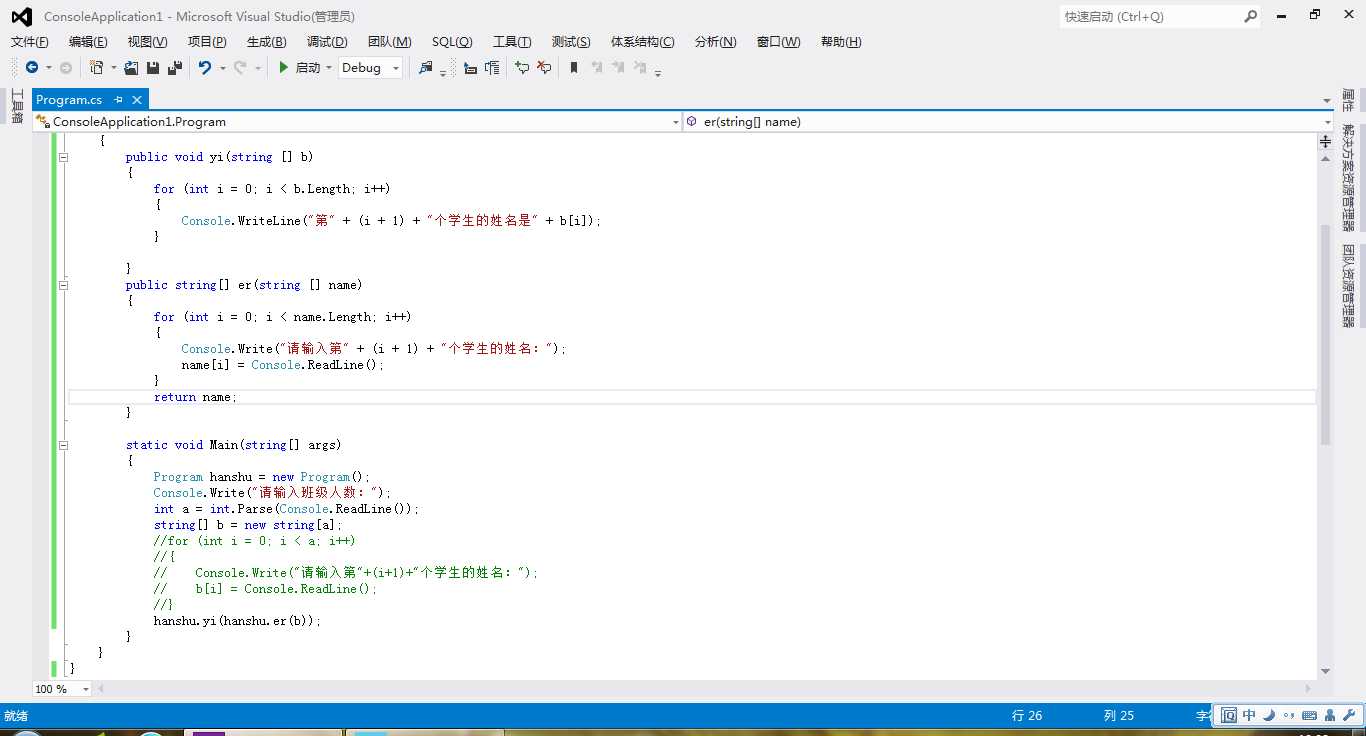Click the increase indent toolbar icon
Image resolution: width=1366 pixels, height=736 pixels.
click(x=492, y=68)
